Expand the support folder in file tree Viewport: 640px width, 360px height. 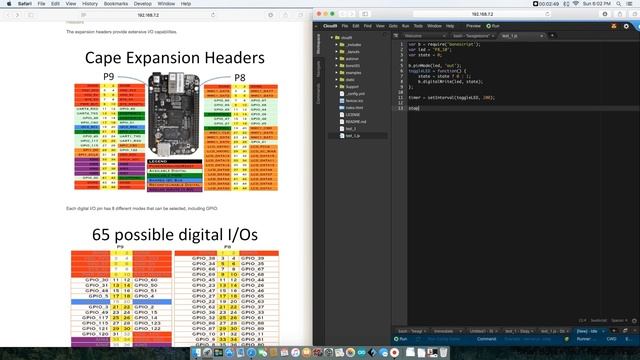(337, 87)
